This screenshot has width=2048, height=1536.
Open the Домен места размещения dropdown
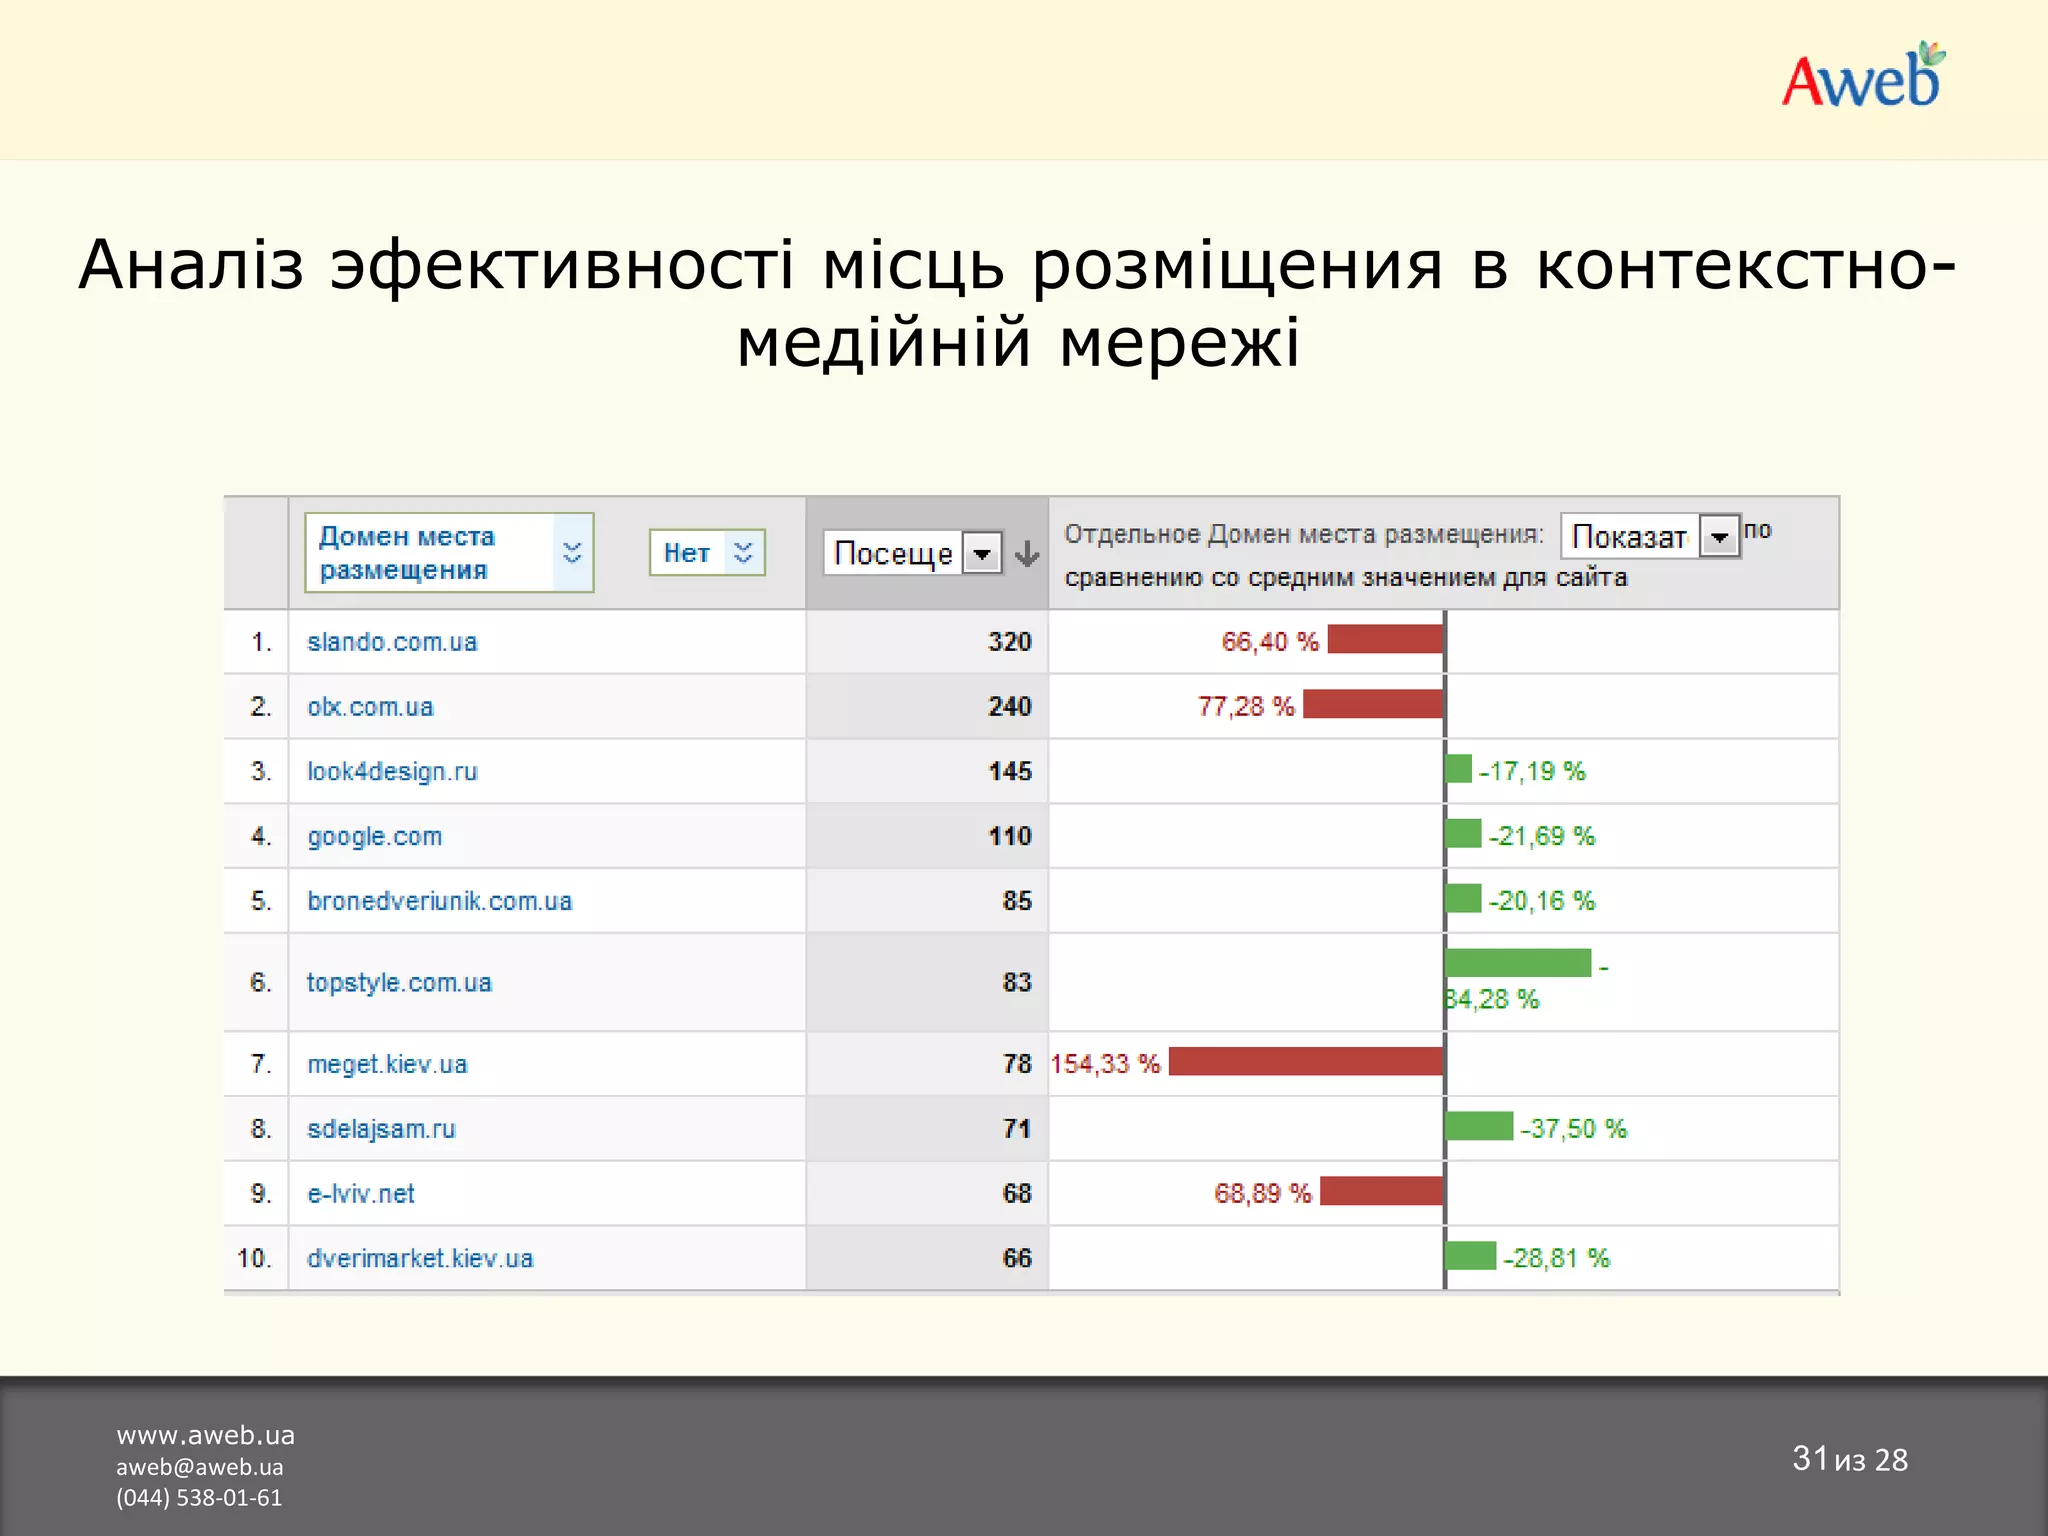click(x=449, y=553)
